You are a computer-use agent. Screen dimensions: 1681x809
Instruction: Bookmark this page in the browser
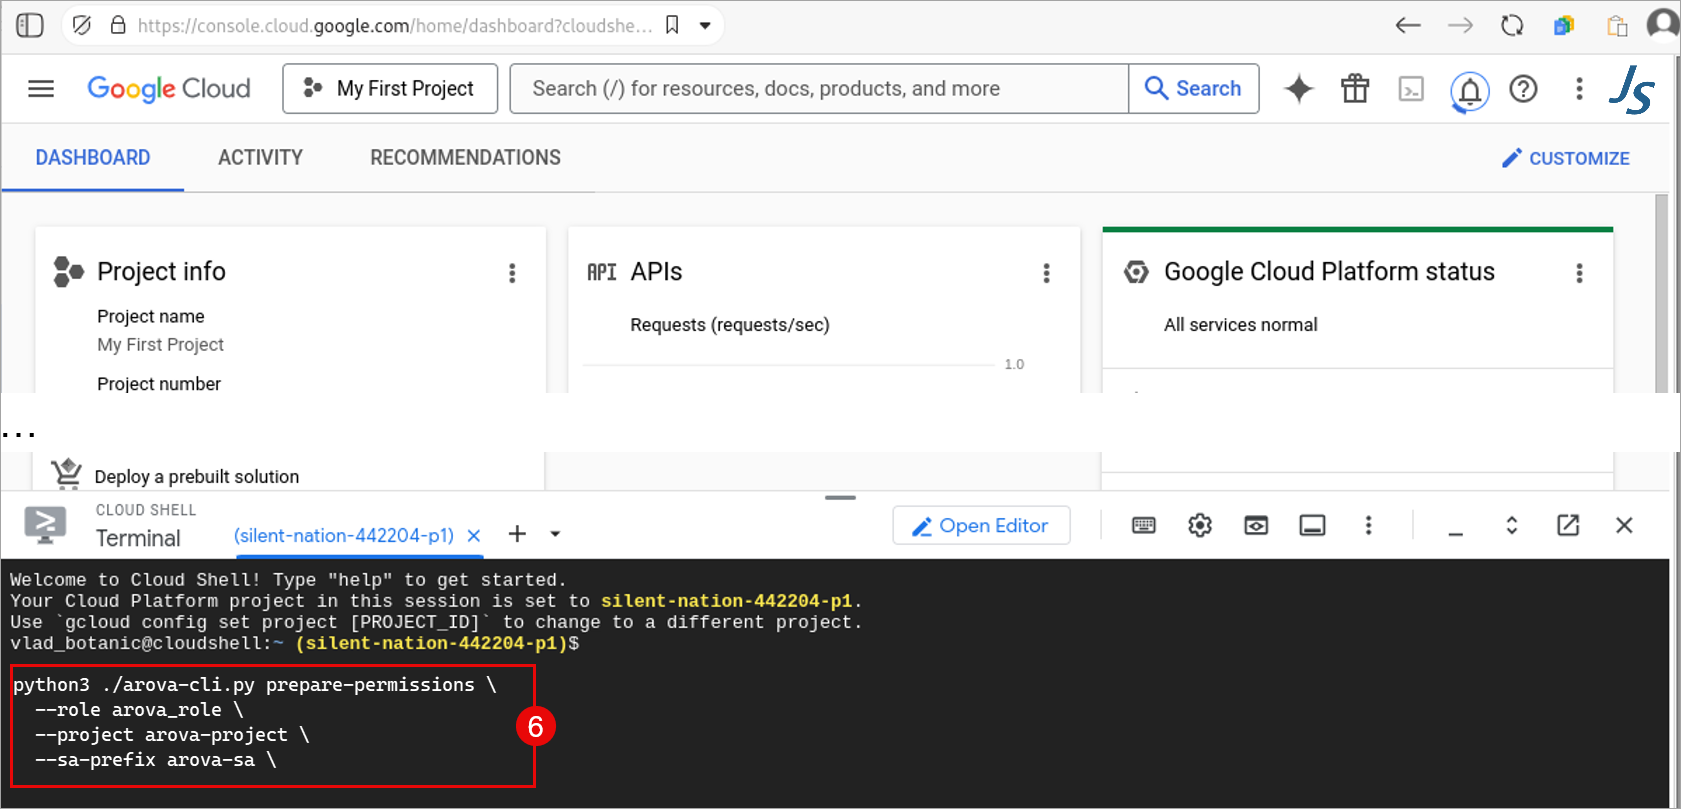[x=672, y=25]
